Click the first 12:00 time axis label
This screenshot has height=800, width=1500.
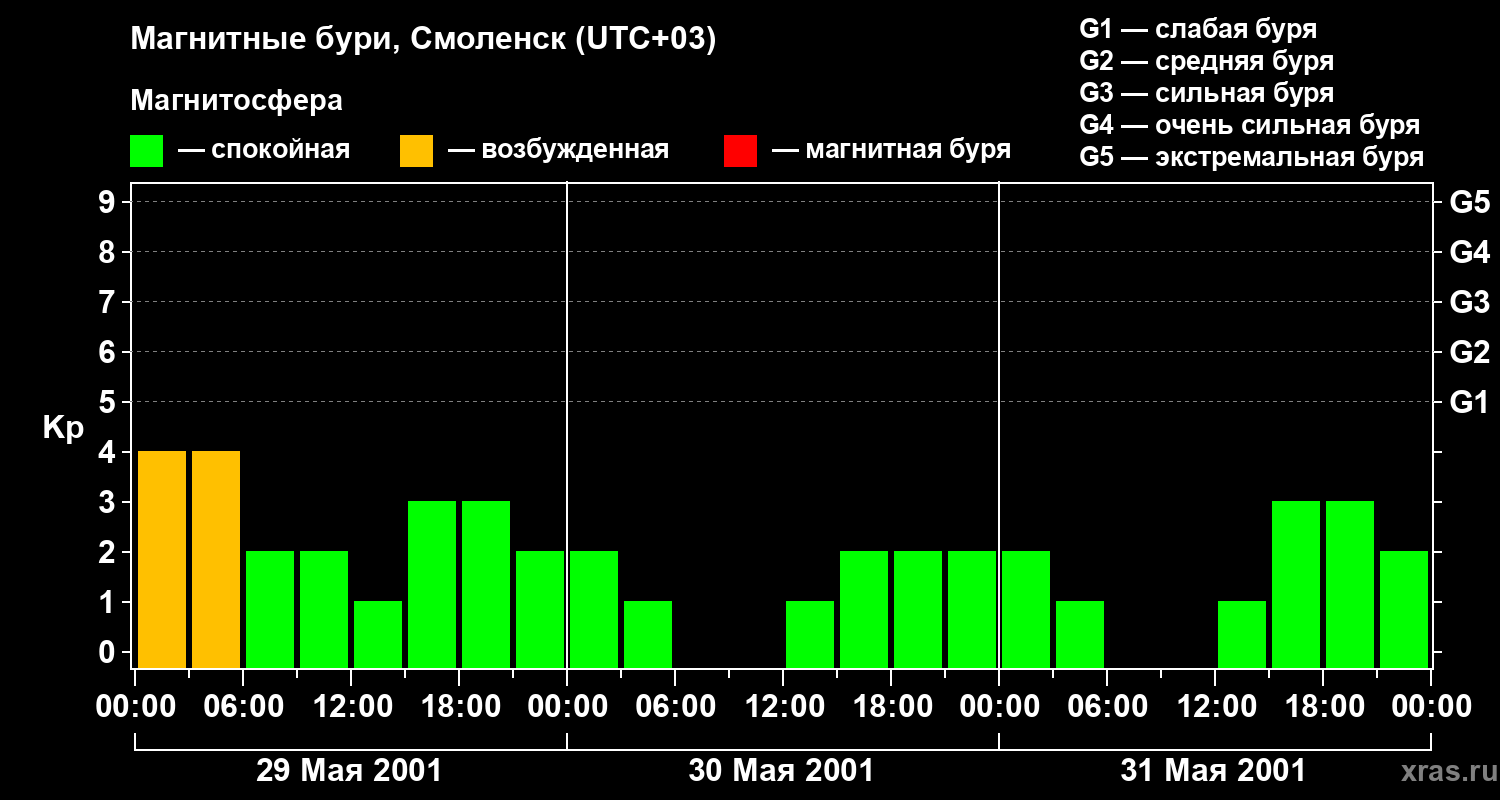coord(351,707)
